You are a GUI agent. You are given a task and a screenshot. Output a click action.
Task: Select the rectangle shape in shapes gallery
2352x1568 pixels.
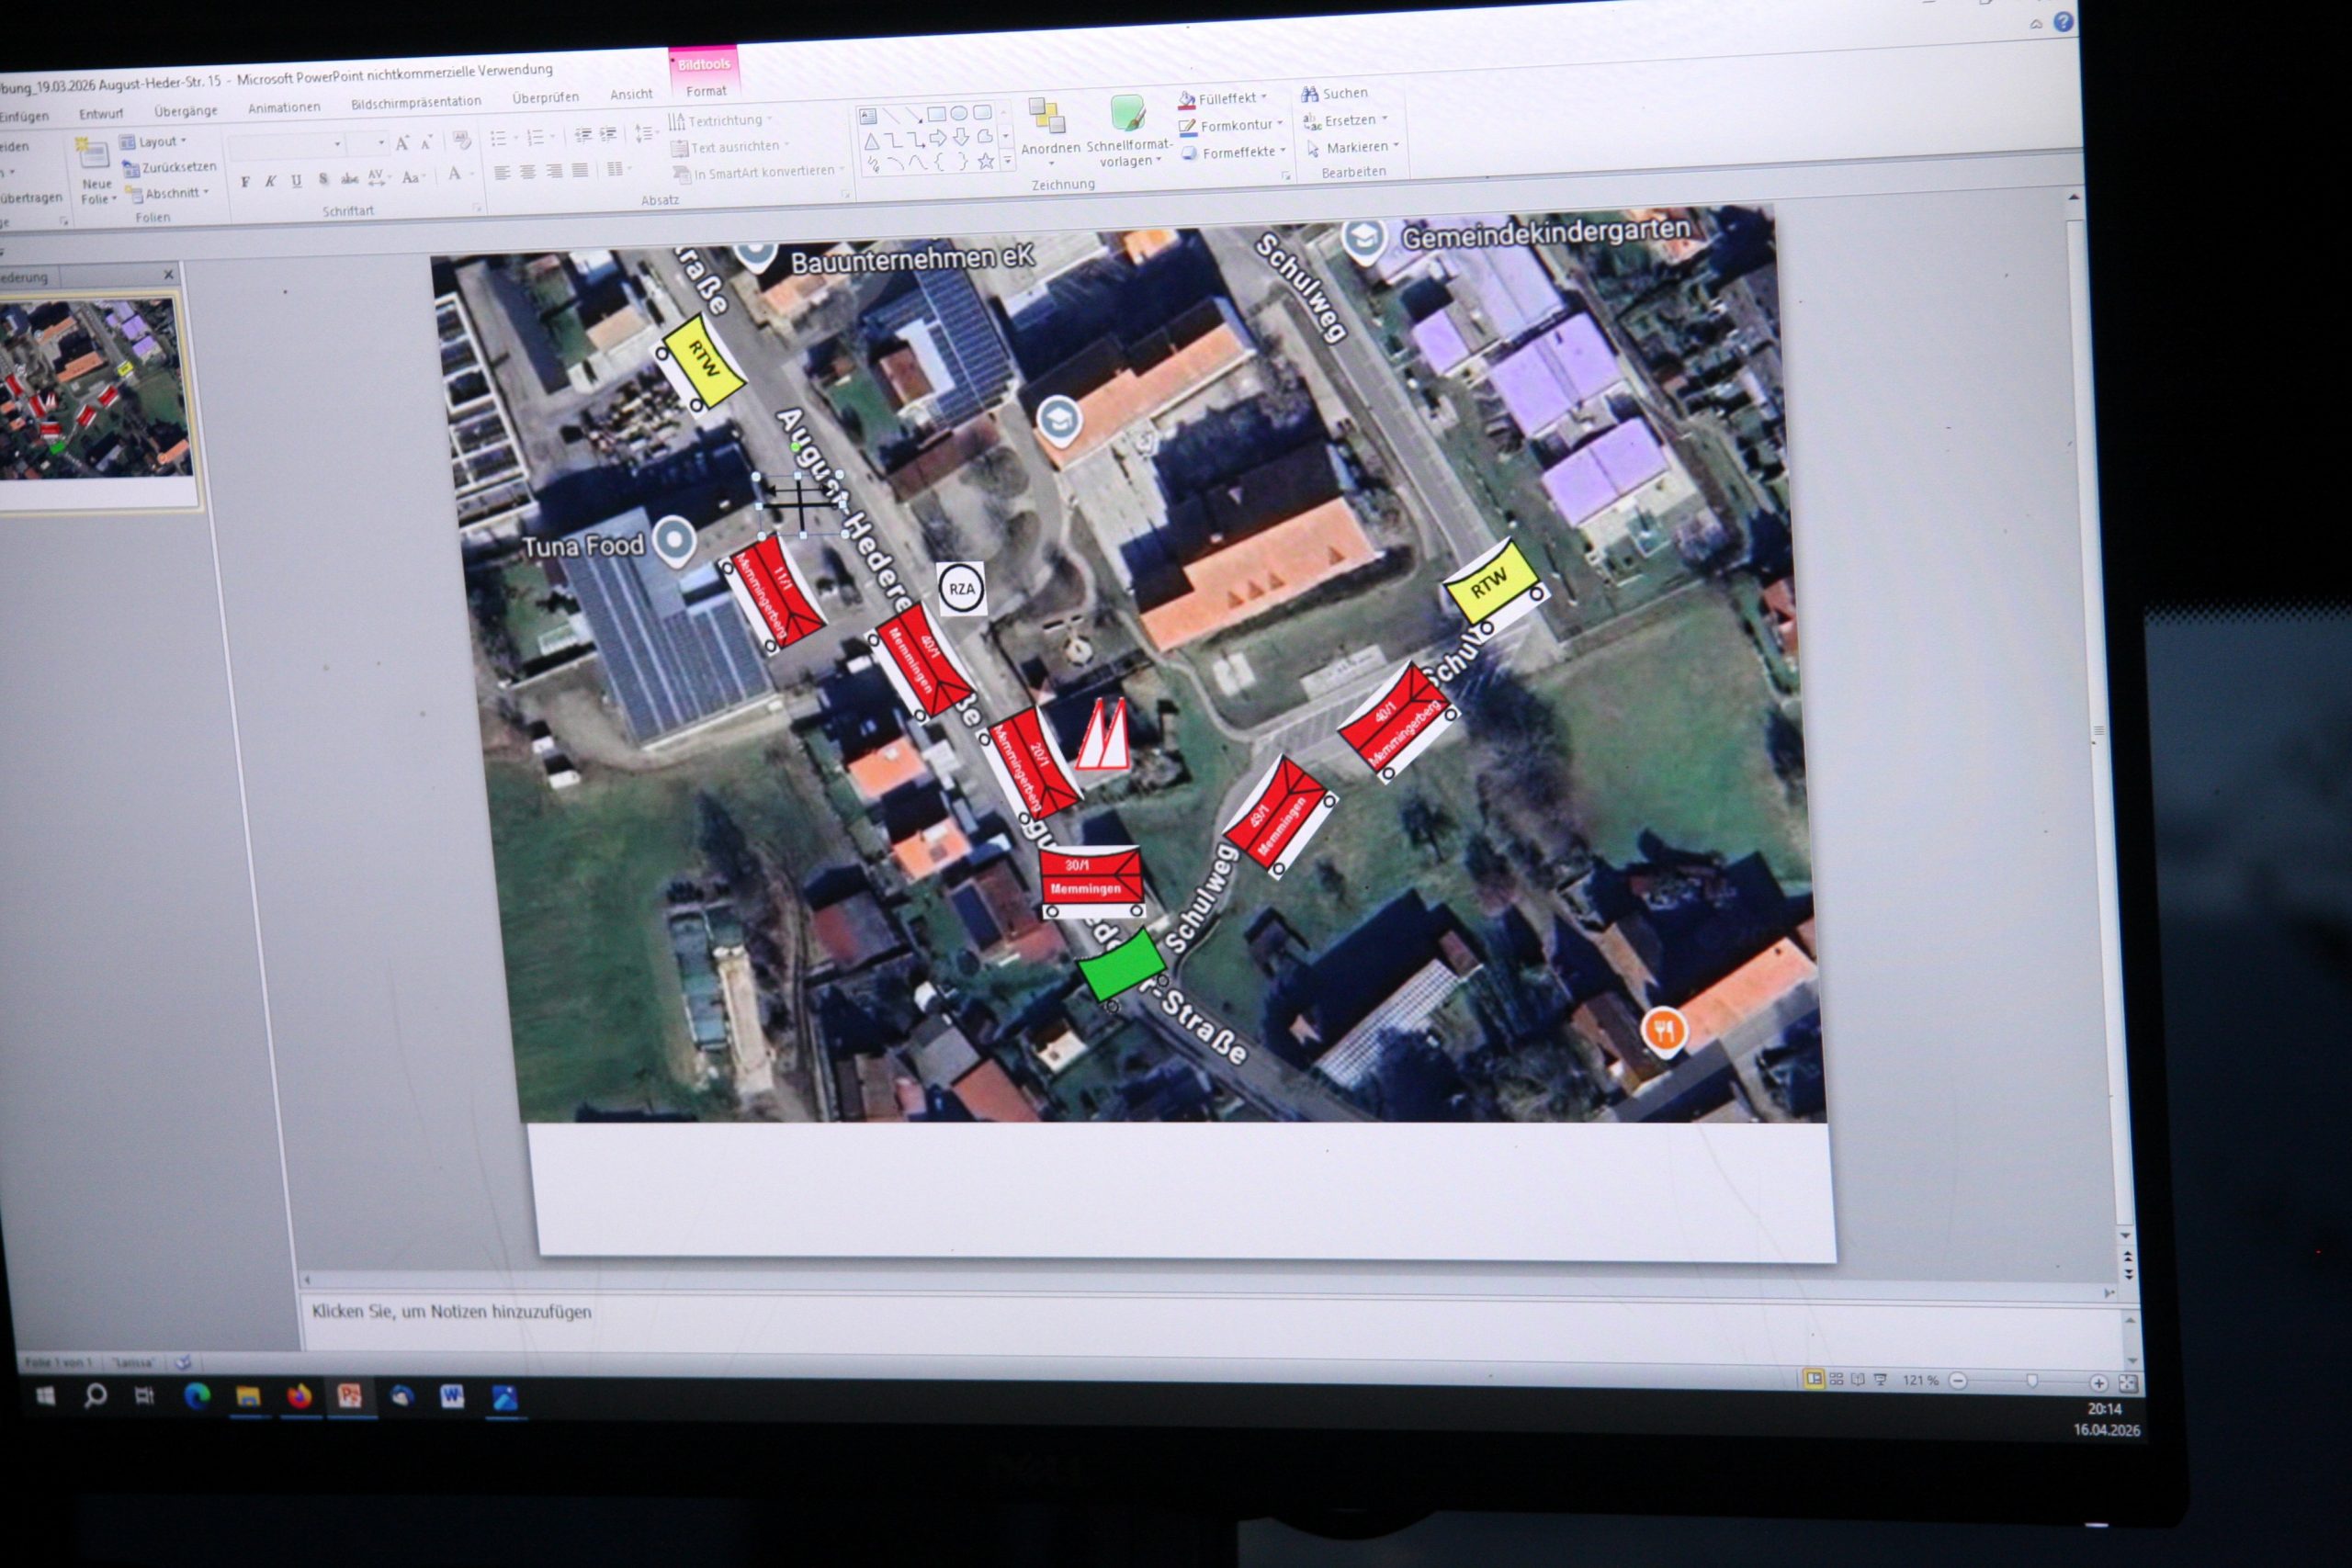[936, 113]
